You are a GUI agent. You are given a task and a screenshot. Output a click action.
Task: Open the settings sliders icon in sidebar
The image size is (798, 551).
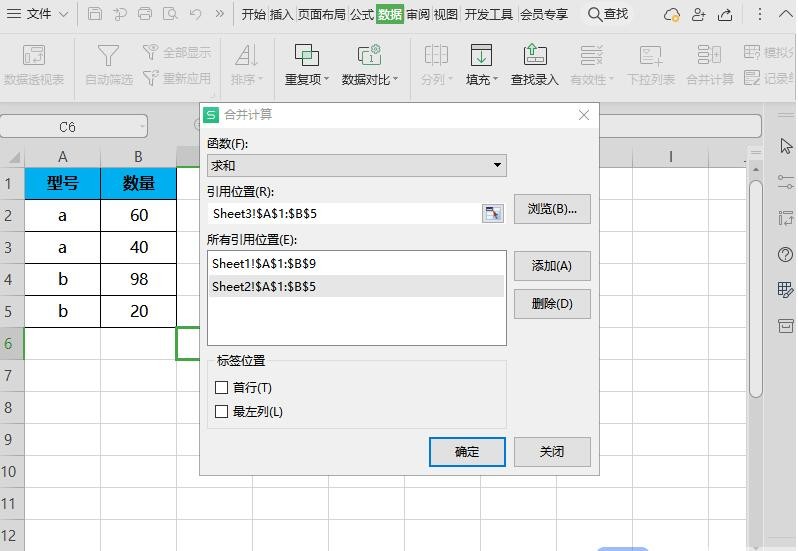coord(785,183)
